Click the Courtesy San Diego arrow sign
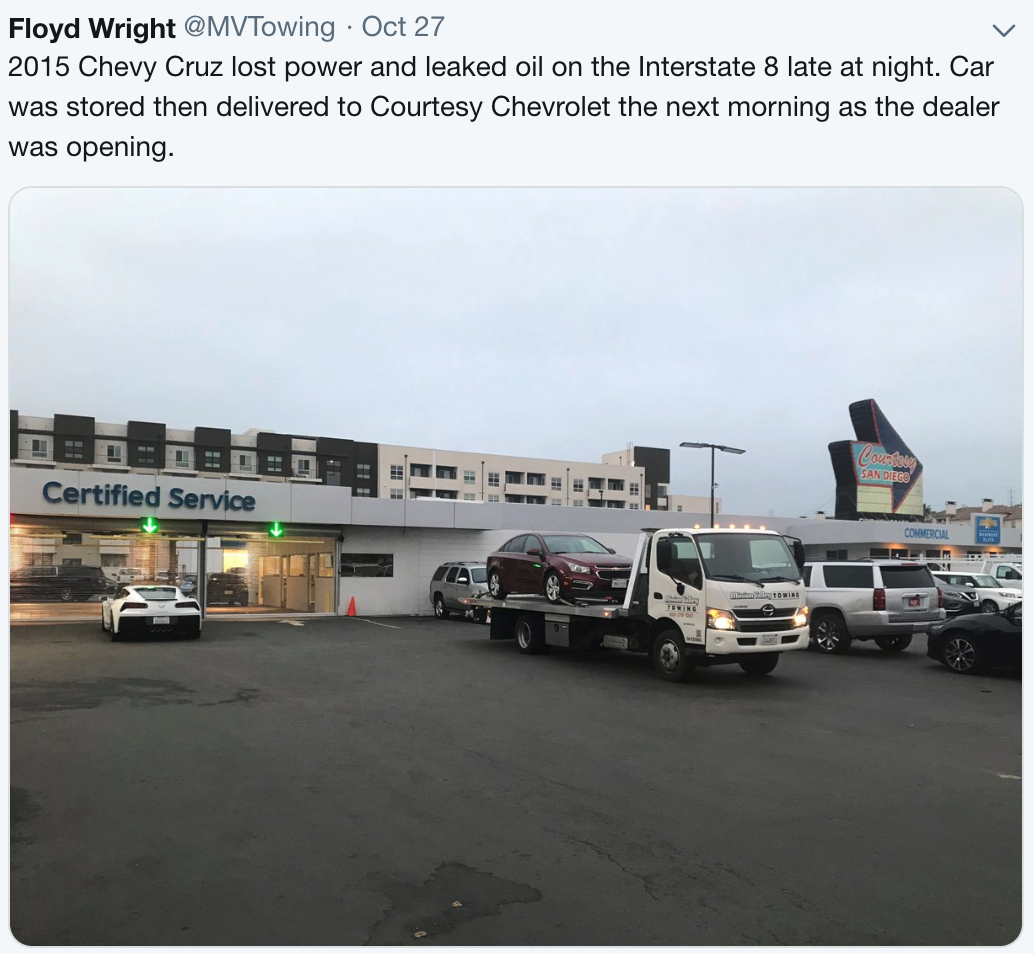Viewport: 1034px width, 954px height. point(876,459)
